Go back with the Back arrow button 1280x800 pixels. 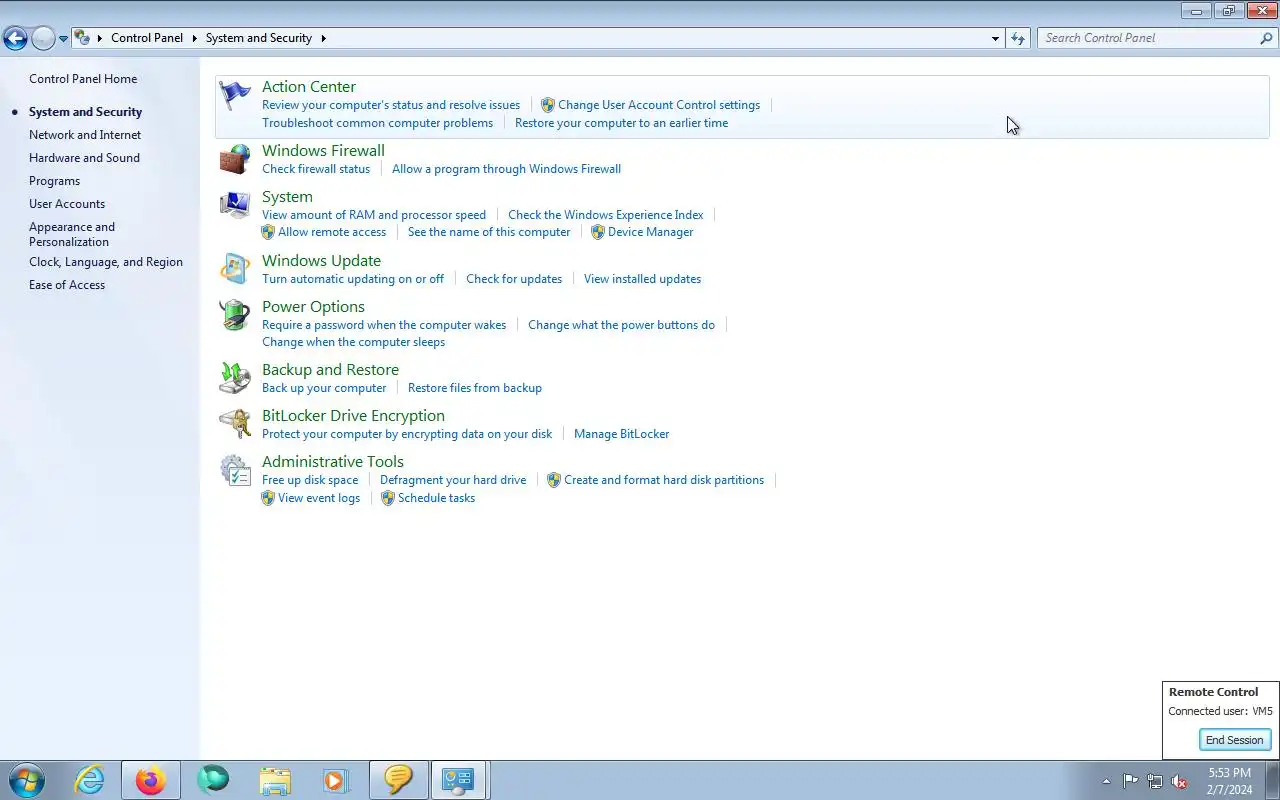[x=15, y=38]
